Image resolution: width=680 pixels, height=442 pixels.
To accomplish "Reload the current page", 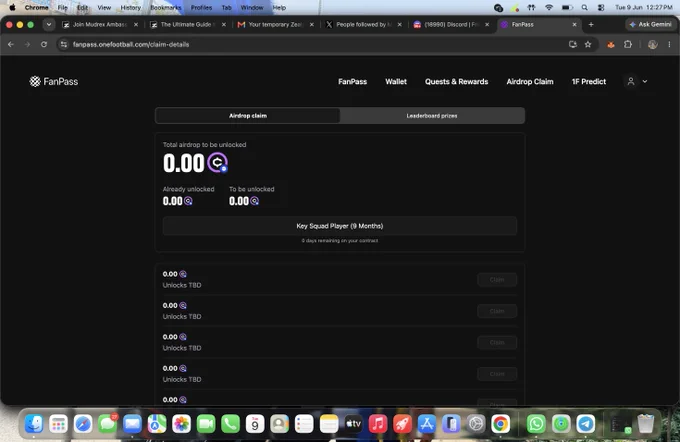I will click(44, 44).
